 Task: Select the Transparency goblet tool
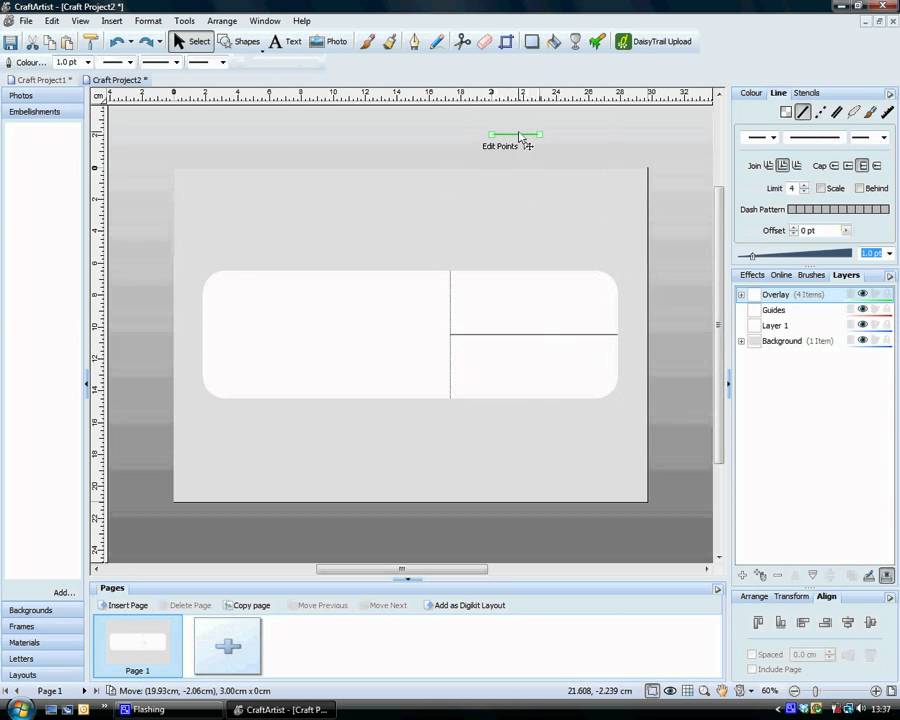pyautogui.click(x=575, y=42)
